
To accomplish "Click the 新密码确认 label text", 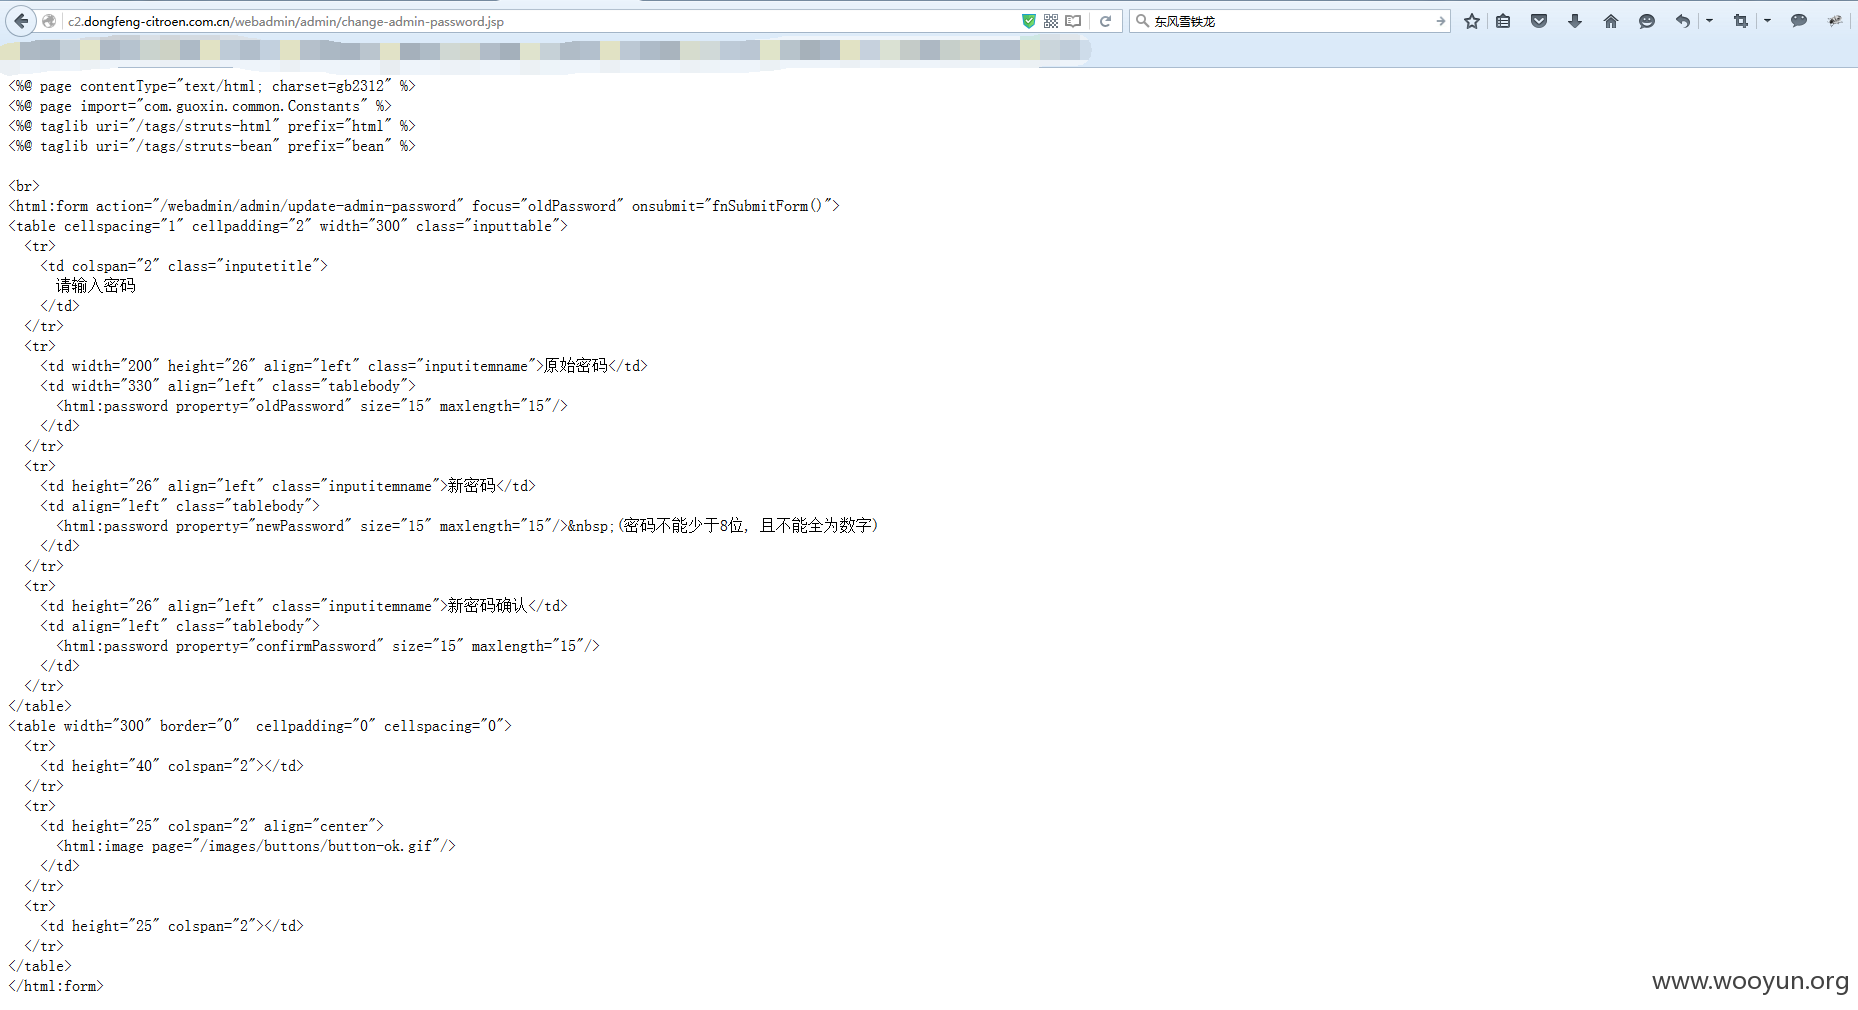I will point(488,606).
